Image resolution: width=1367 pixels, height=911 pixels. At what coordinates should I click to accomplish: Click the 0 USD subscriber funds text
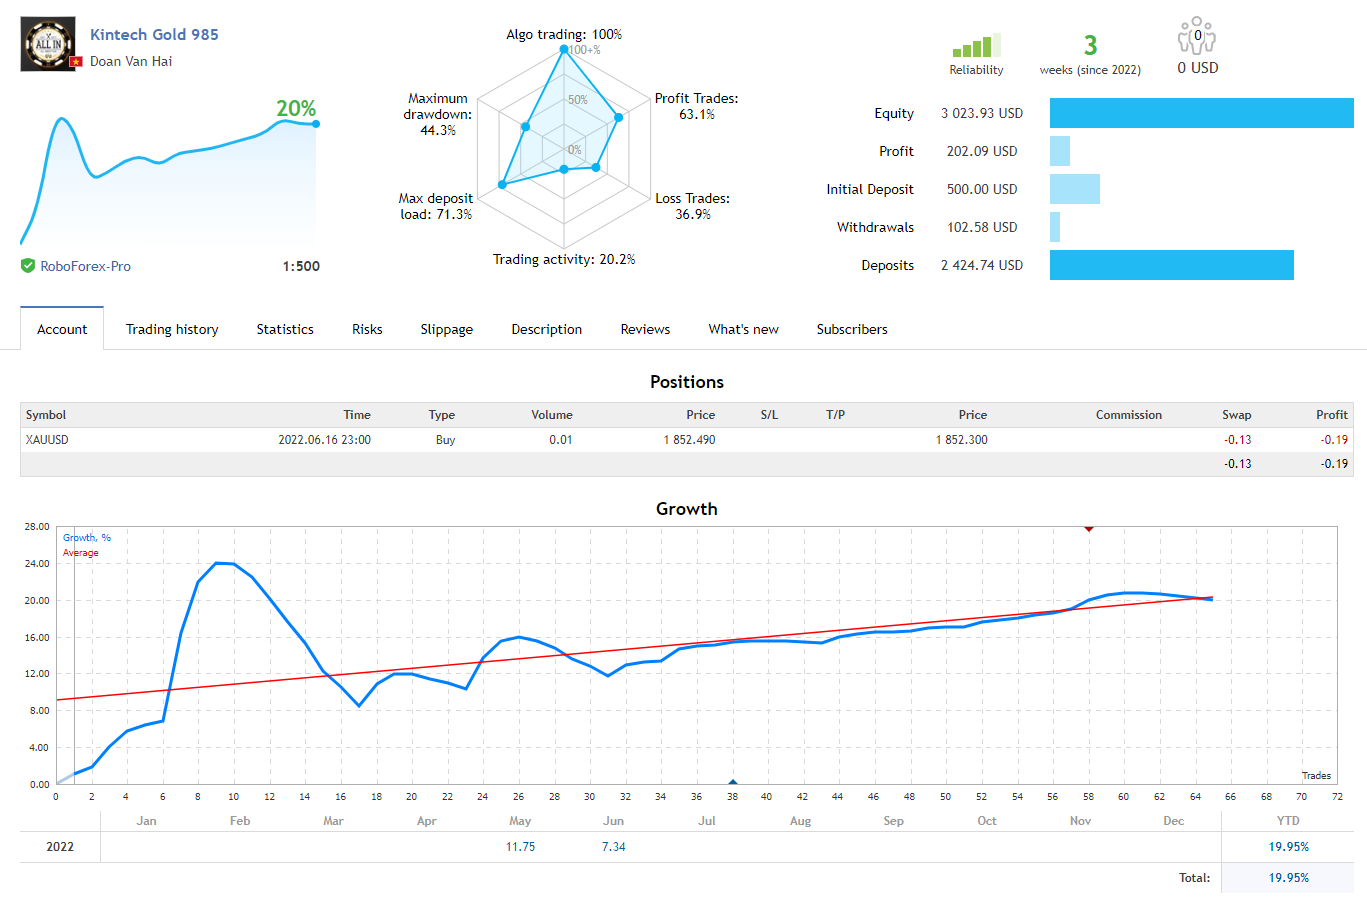[x=1198, y=68]
